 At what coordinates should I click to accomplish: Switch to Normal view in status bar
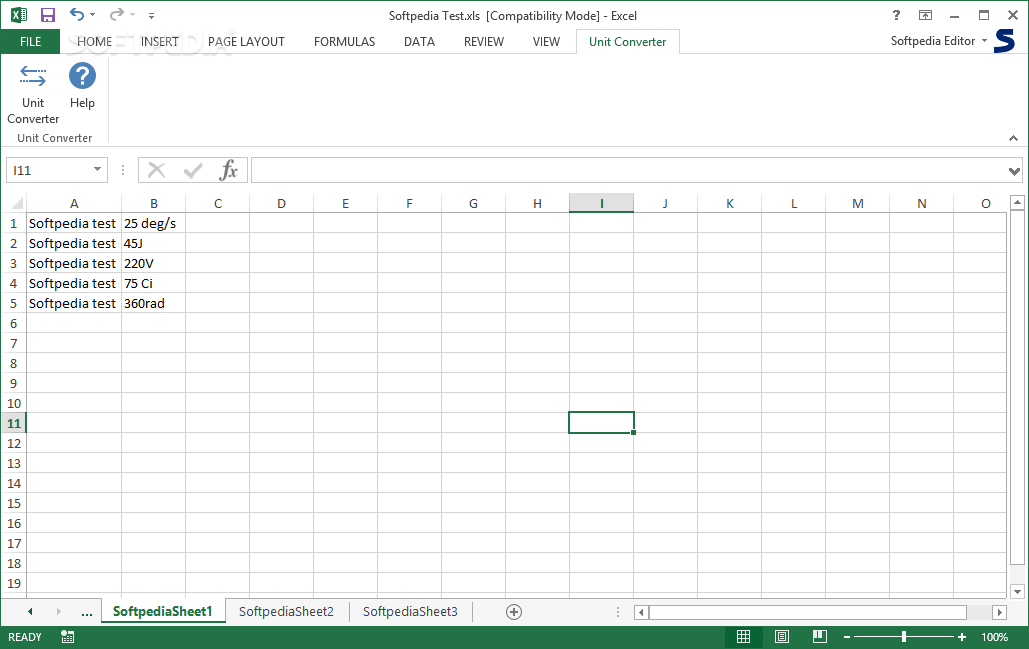coord(744,637)
